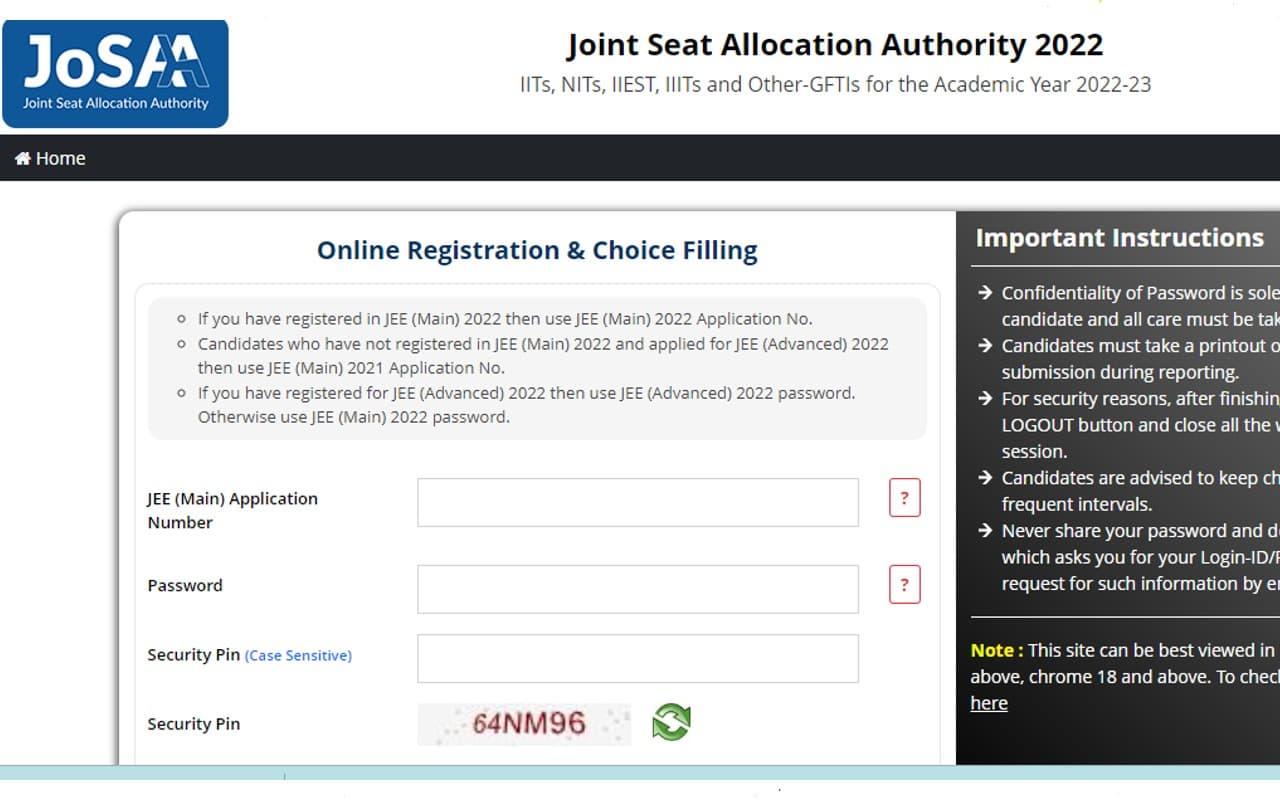Follow the "here" link in the Note

989,703
